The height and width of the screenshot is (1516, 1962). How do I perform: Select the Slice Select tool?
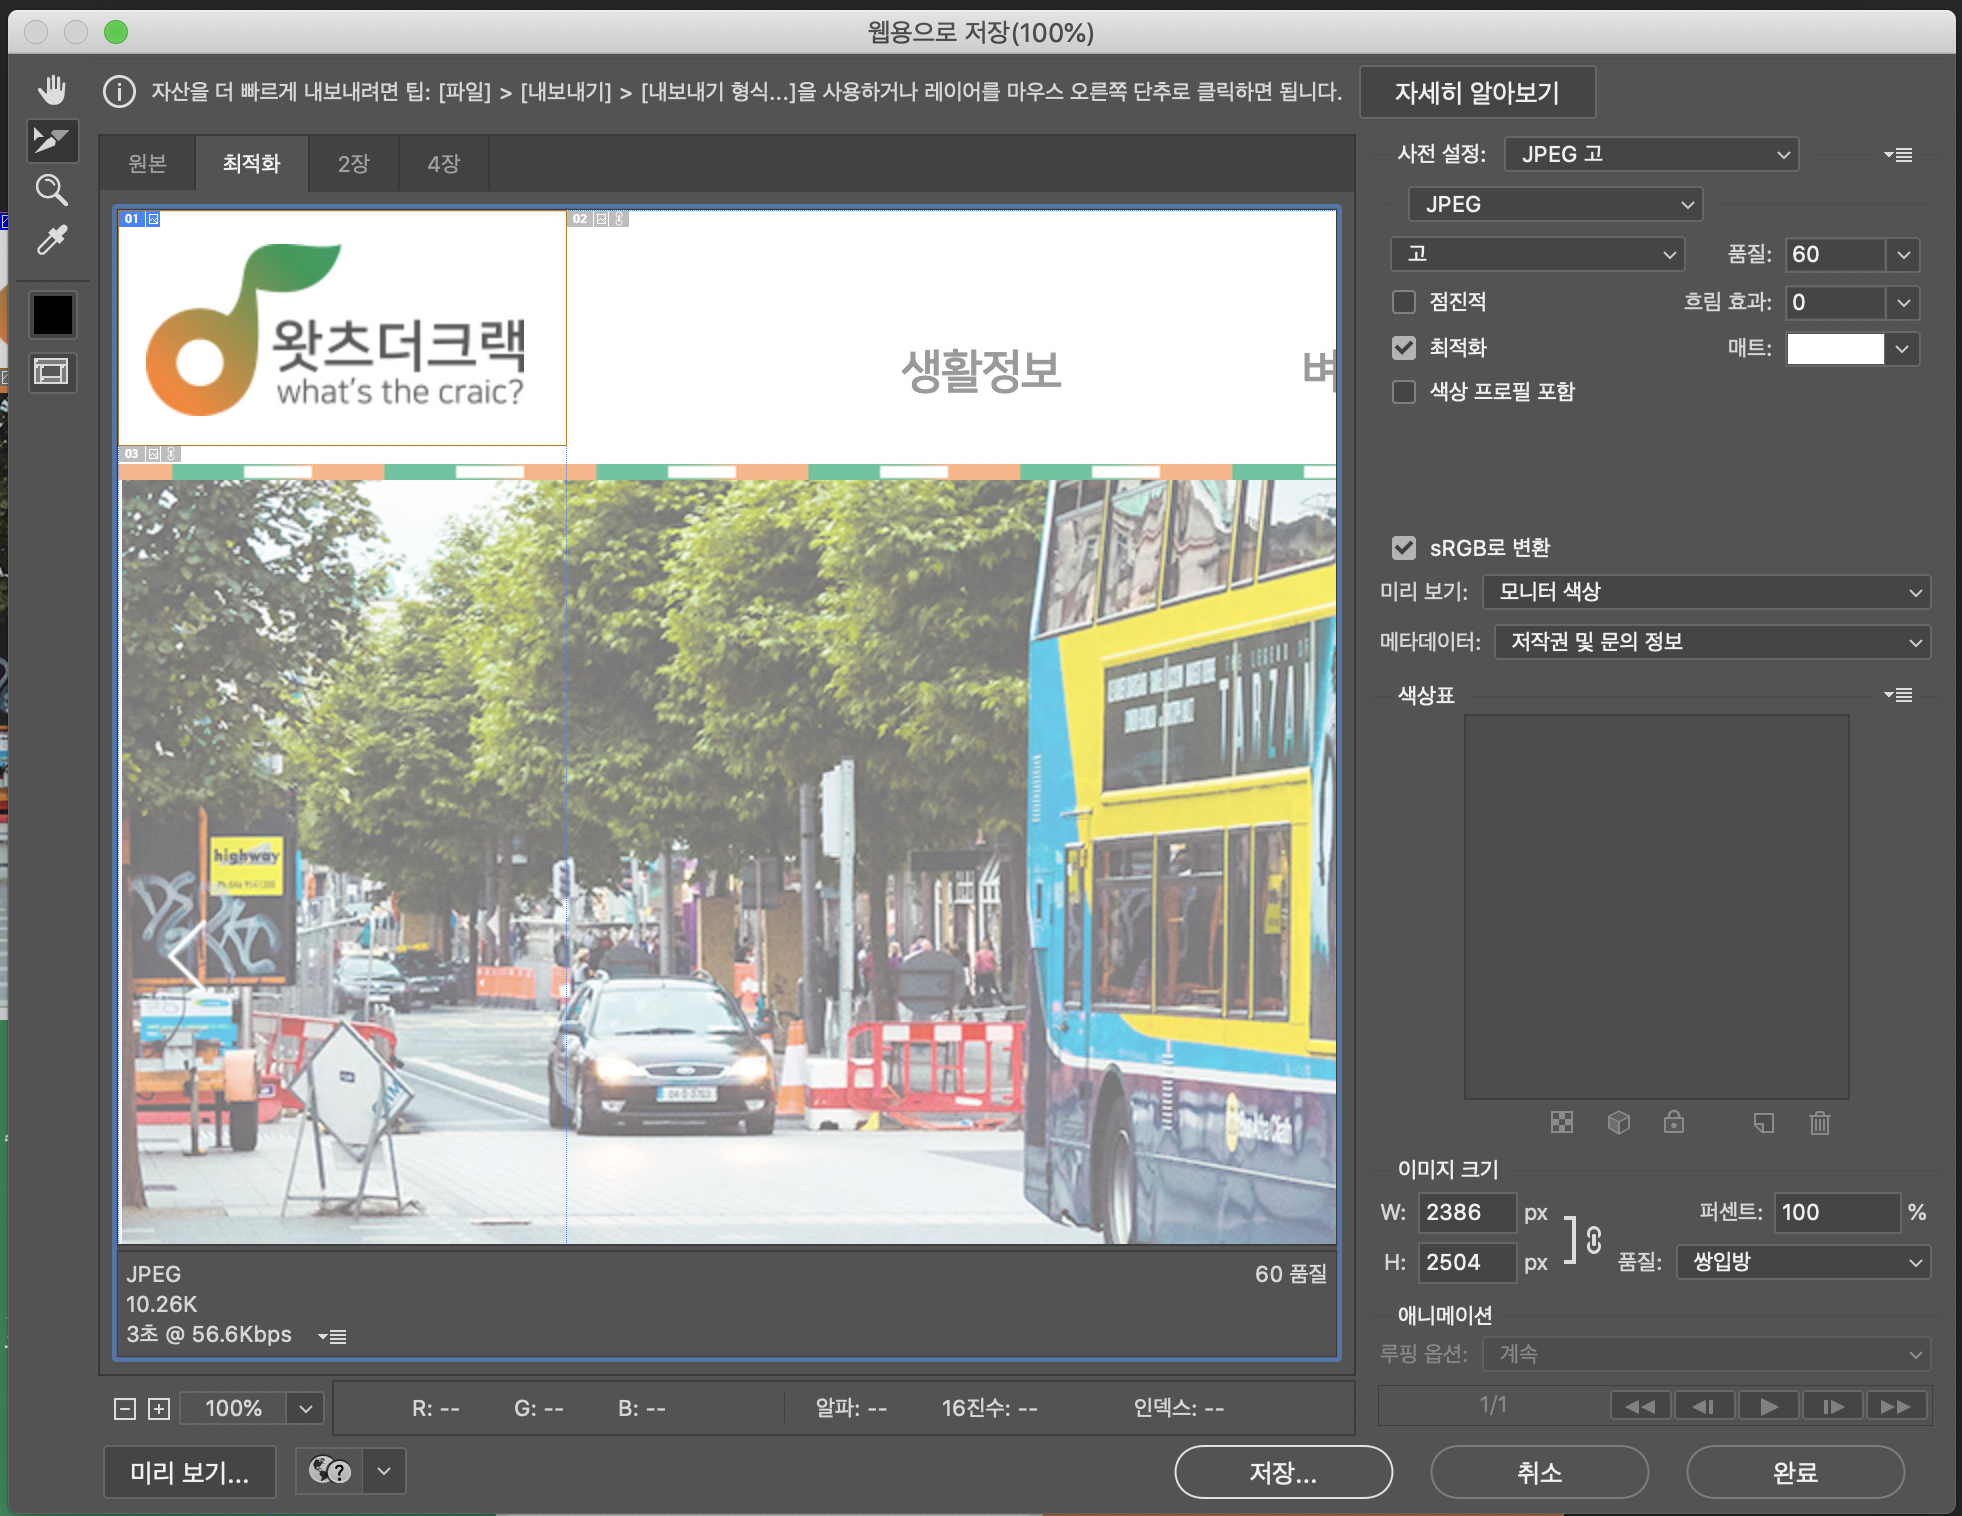coord(52,140)
